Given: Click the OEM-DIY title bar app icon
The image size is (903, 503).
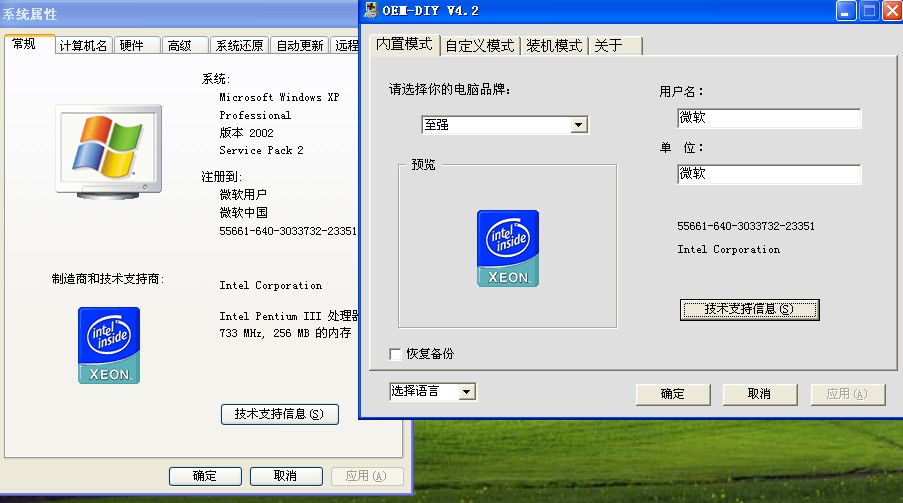Looking at the screenshot, I should [x=371, y=10].
